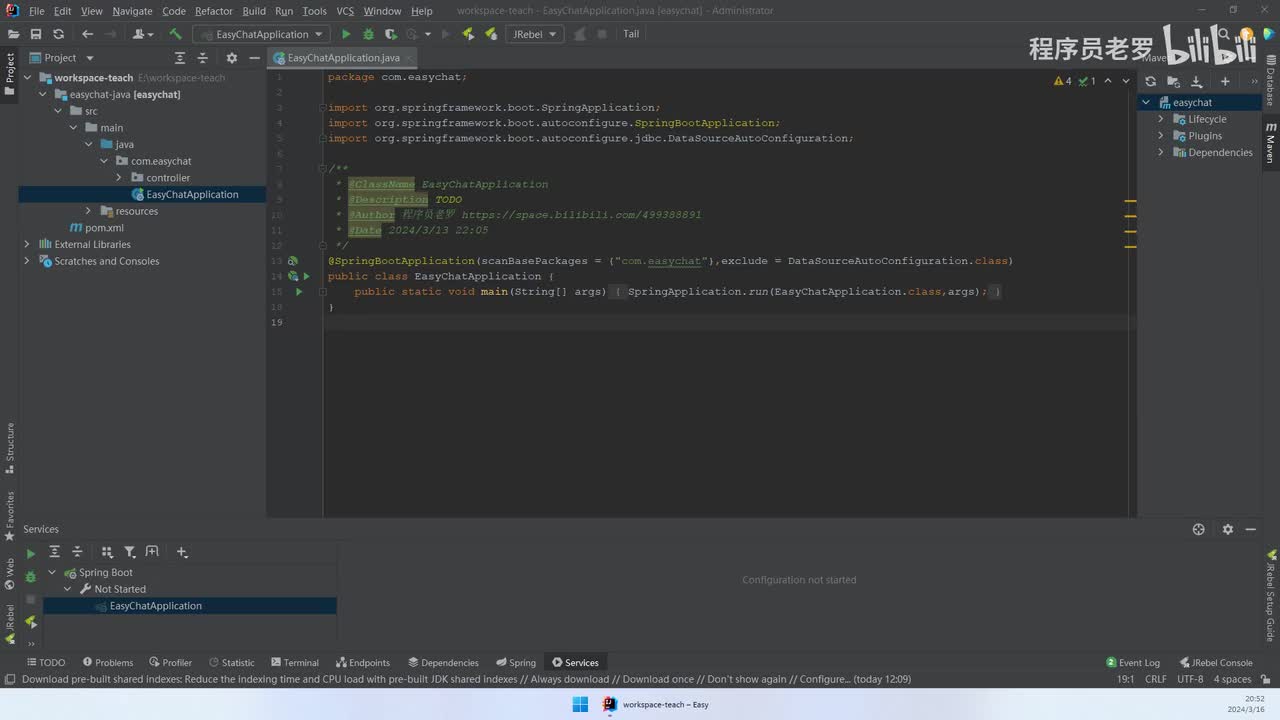Open the Filter options in Services panel

[130, 552]
